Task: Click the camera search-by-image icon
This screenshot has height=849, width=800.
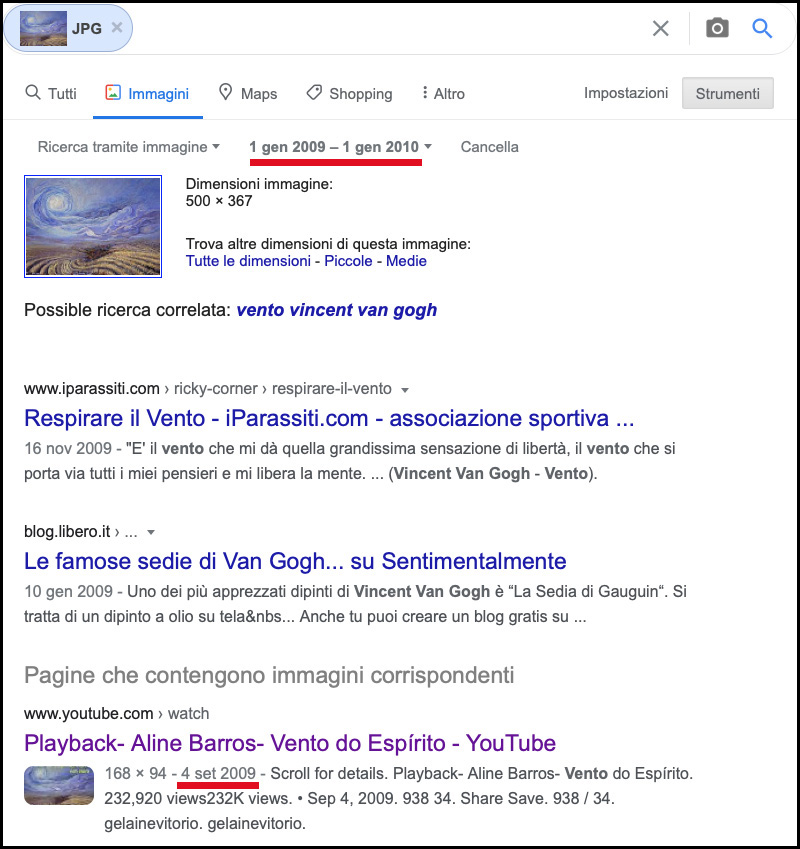Action: 717,28
